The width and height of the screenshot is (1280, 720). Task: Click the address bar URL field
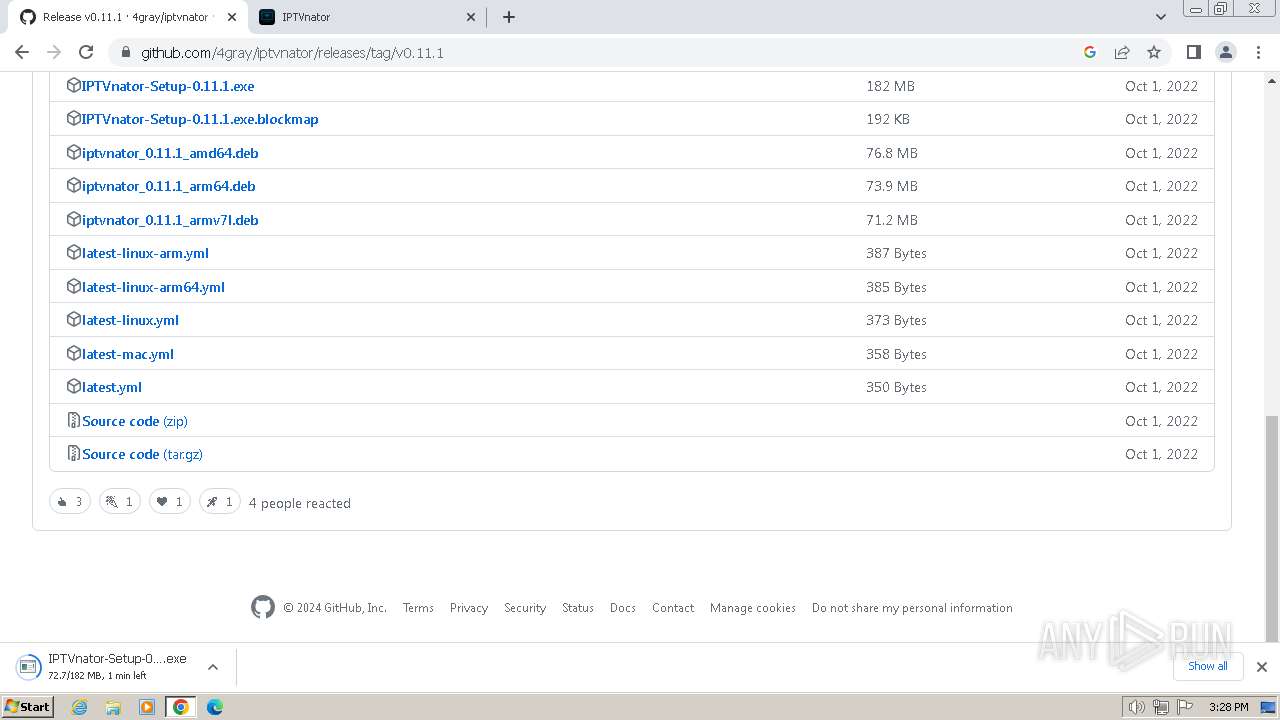click(600, 52)
